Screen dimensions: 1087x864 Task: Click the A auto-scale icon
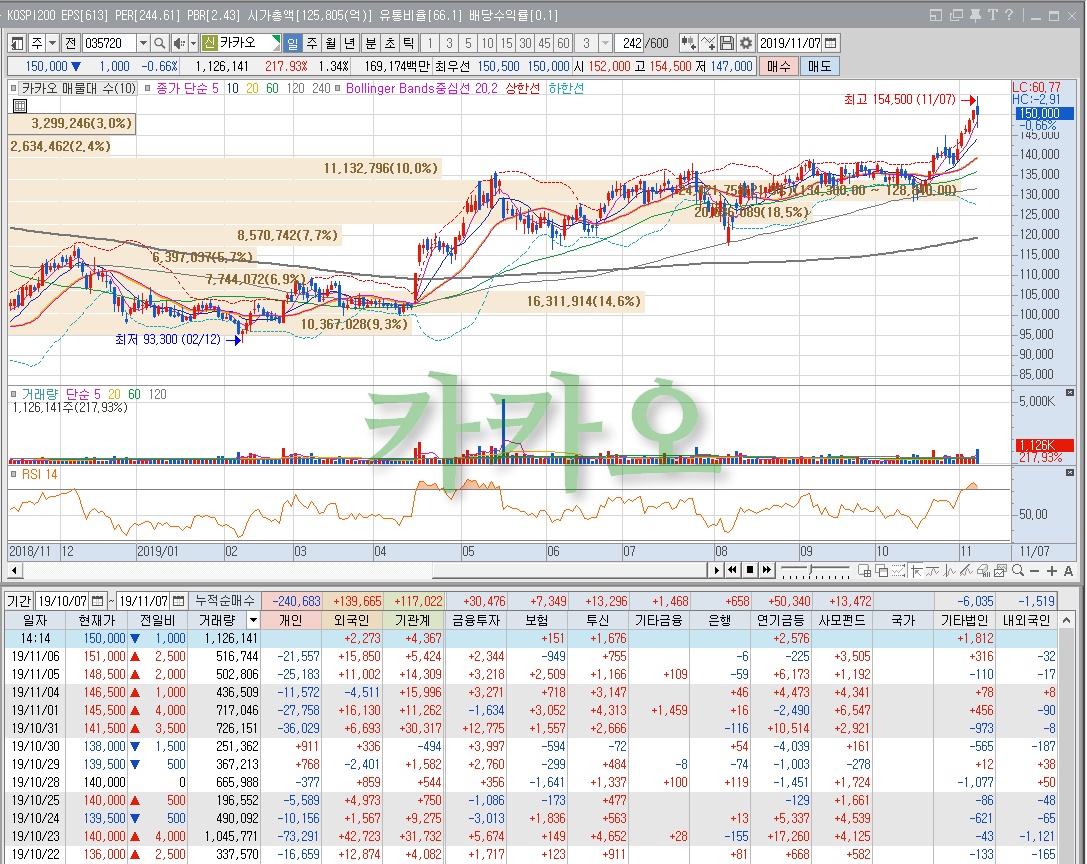[1068, 571]
